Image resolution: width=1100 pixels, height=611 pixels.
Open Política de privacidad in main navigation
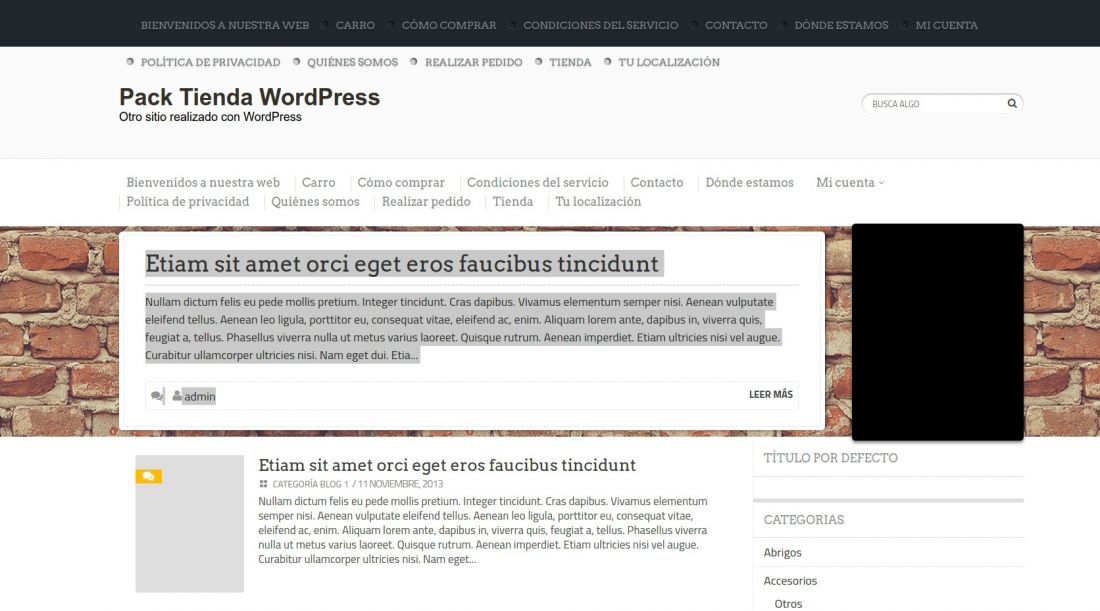(x=187, y=202)
